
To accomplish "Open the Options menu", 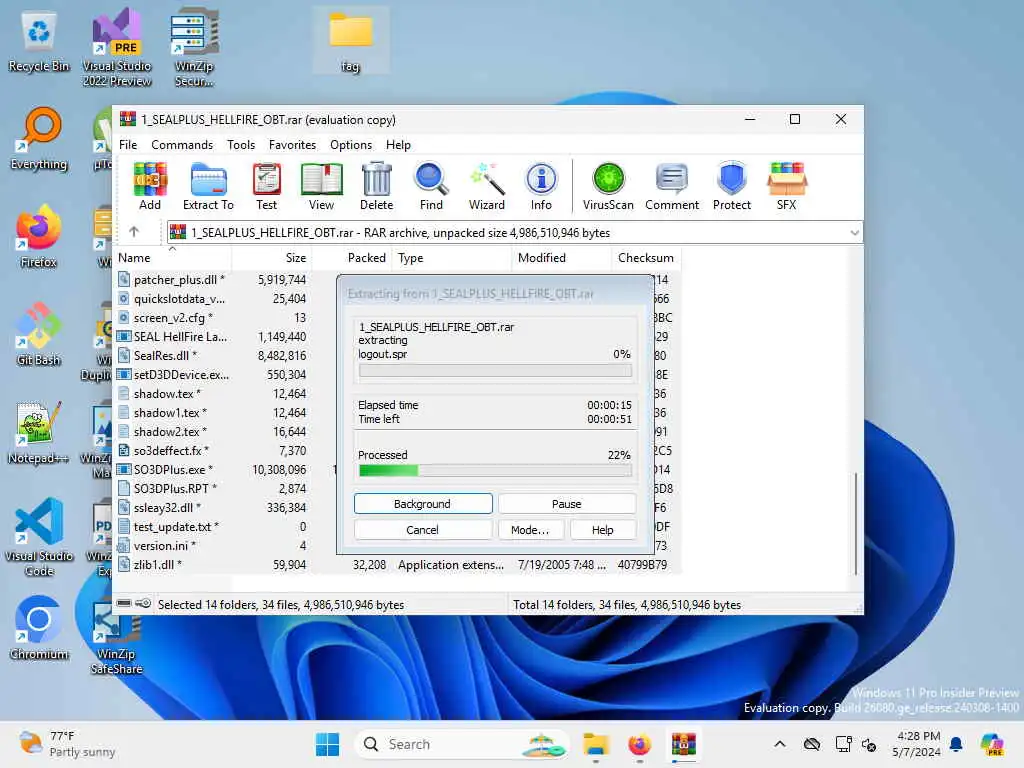I will (351, 144).
